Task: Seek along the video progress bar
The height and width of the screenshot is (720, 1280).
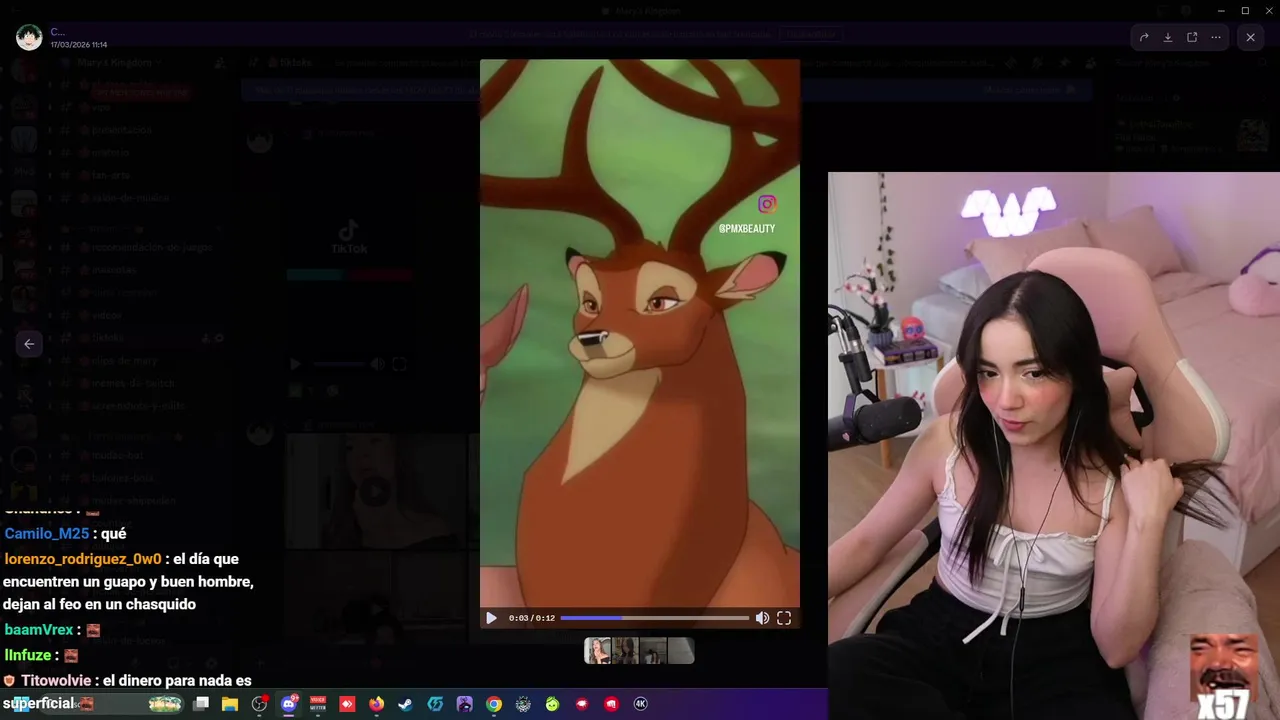Action: [x=654, y=618]
